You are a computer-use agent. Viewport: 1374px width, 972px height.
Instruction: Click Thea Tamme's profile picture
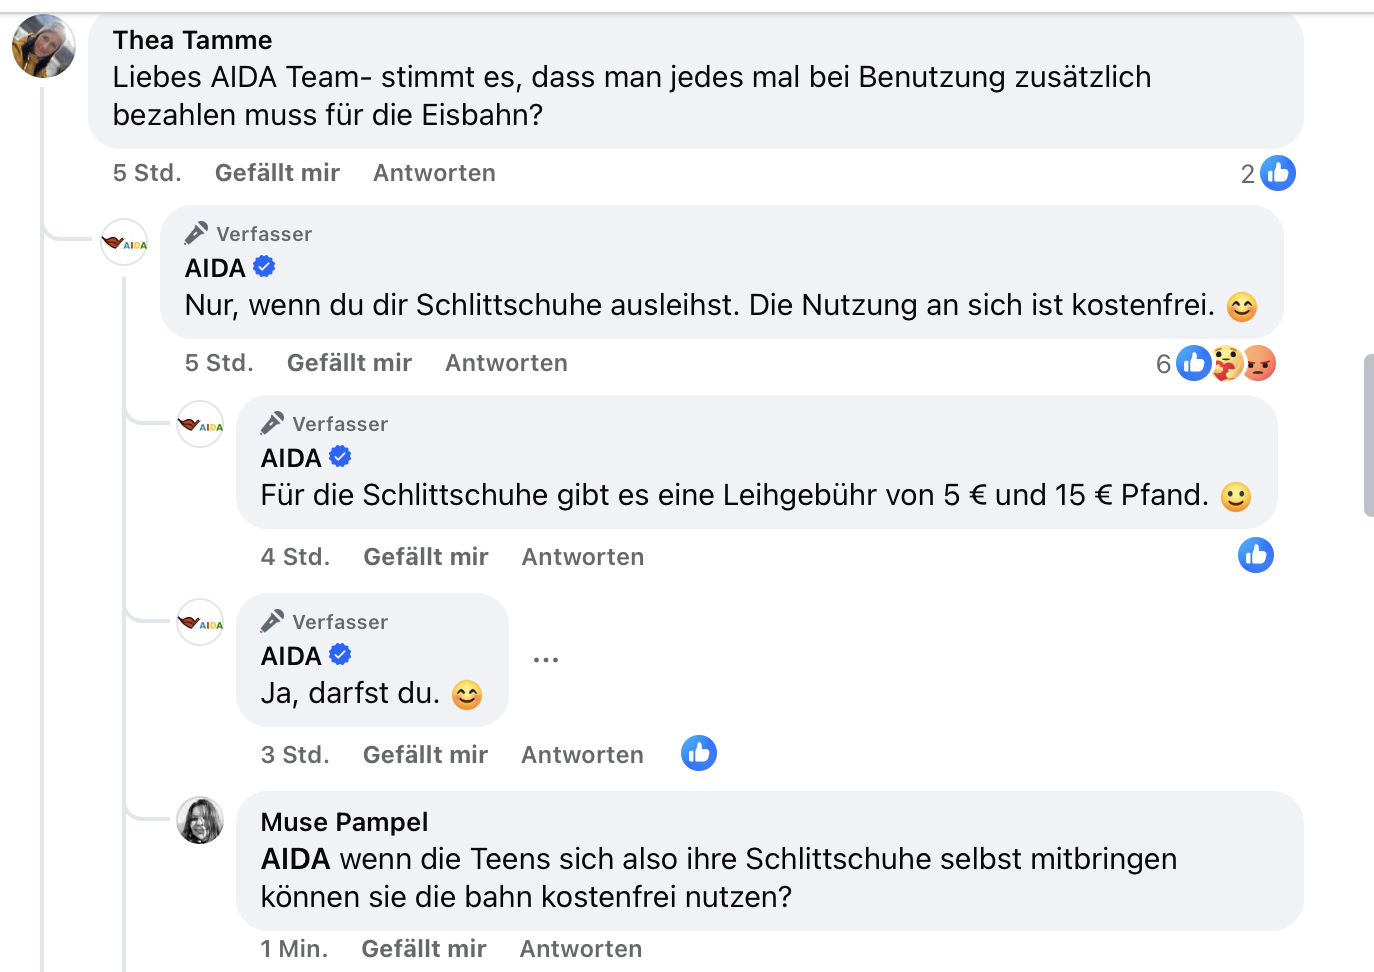point(43,46)
